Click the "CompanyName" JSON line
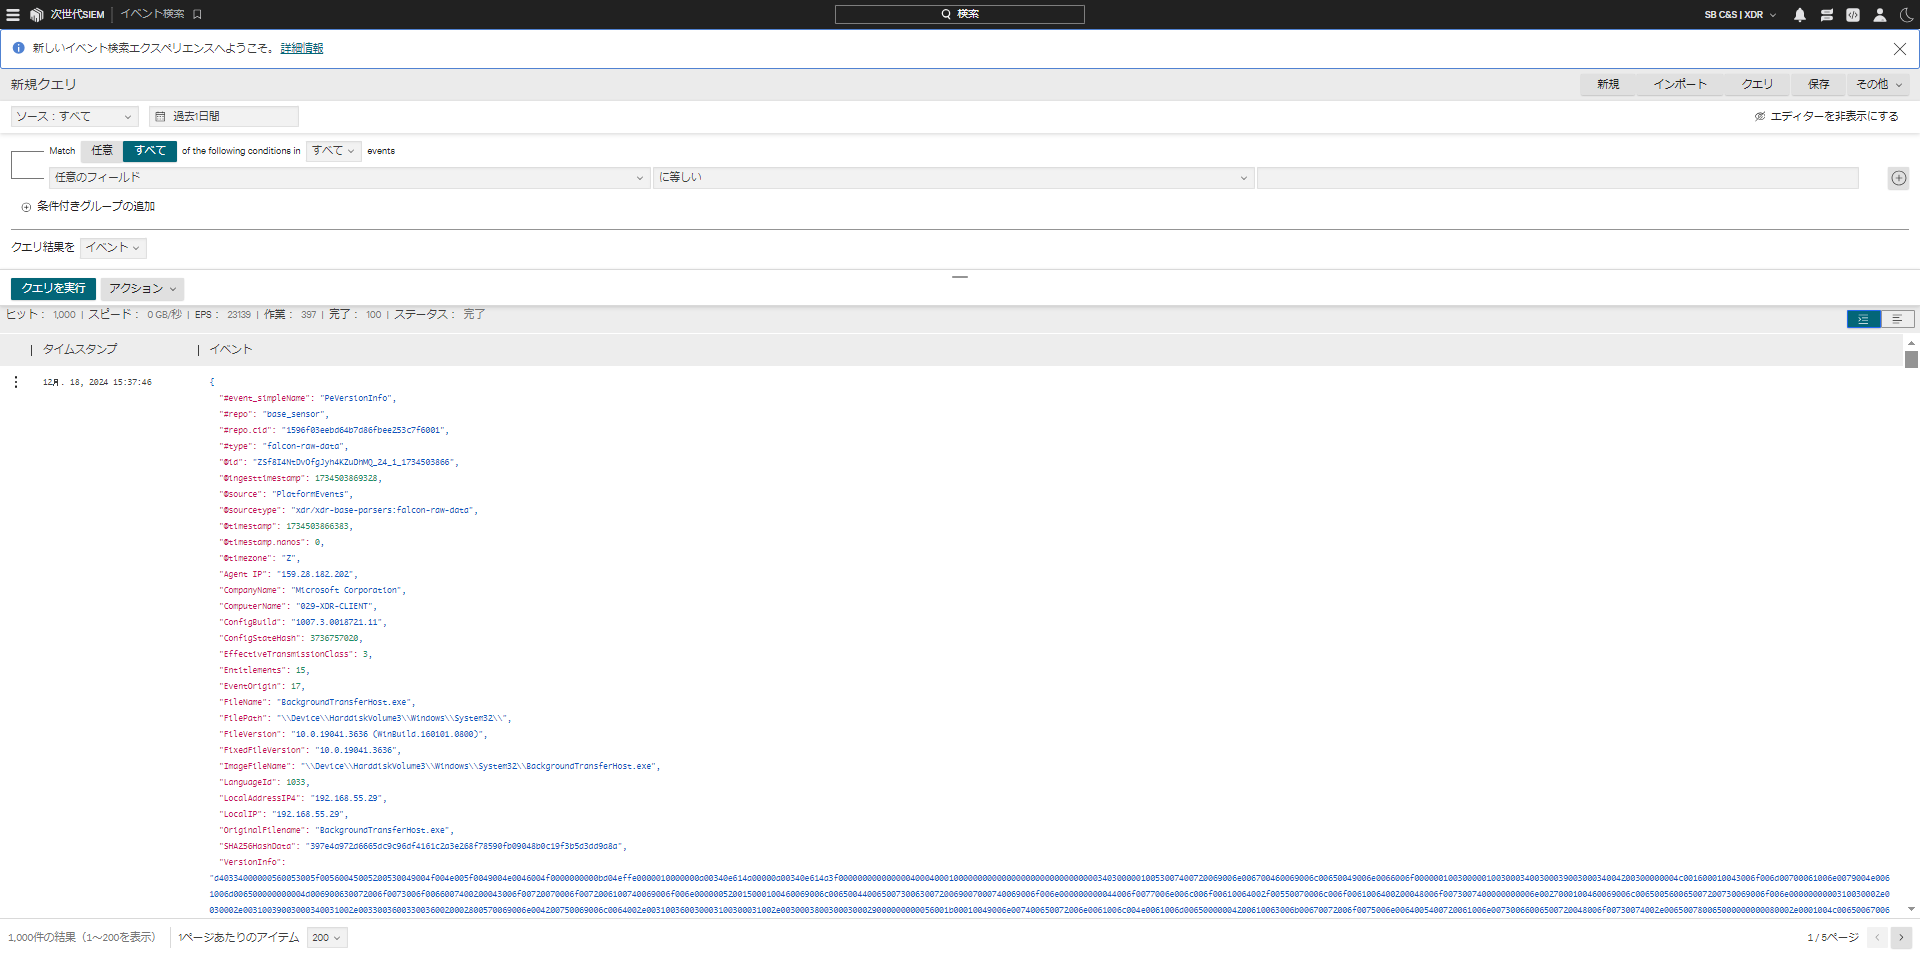 pyautogui.click(x=313, y=591)
